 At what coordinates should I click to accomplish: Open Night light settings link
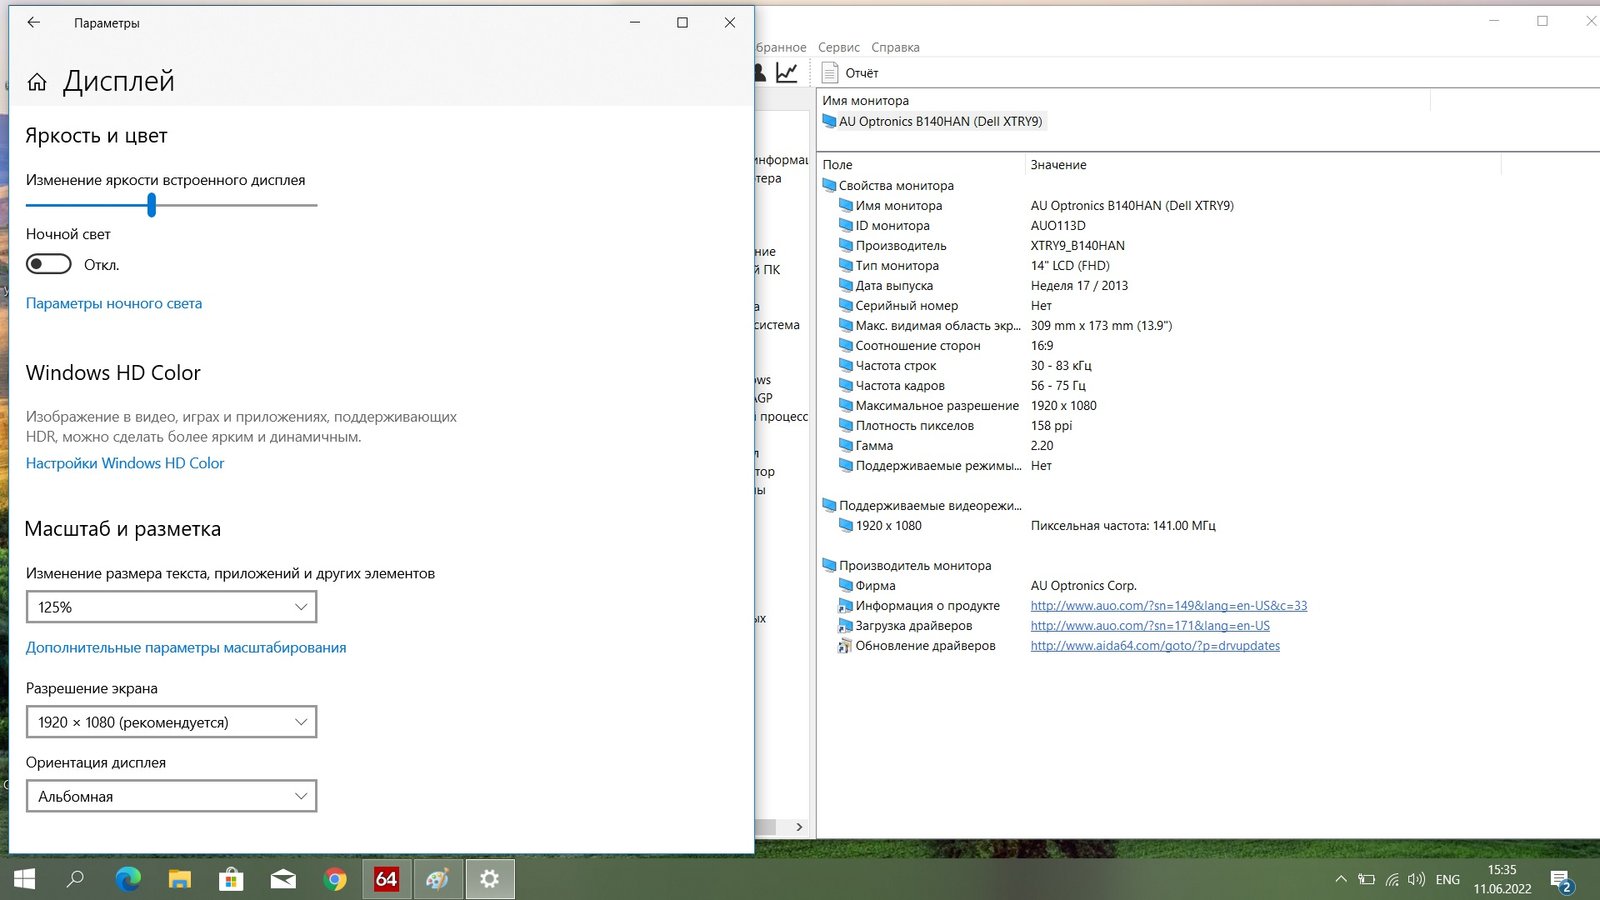click(x=114, y=303)
